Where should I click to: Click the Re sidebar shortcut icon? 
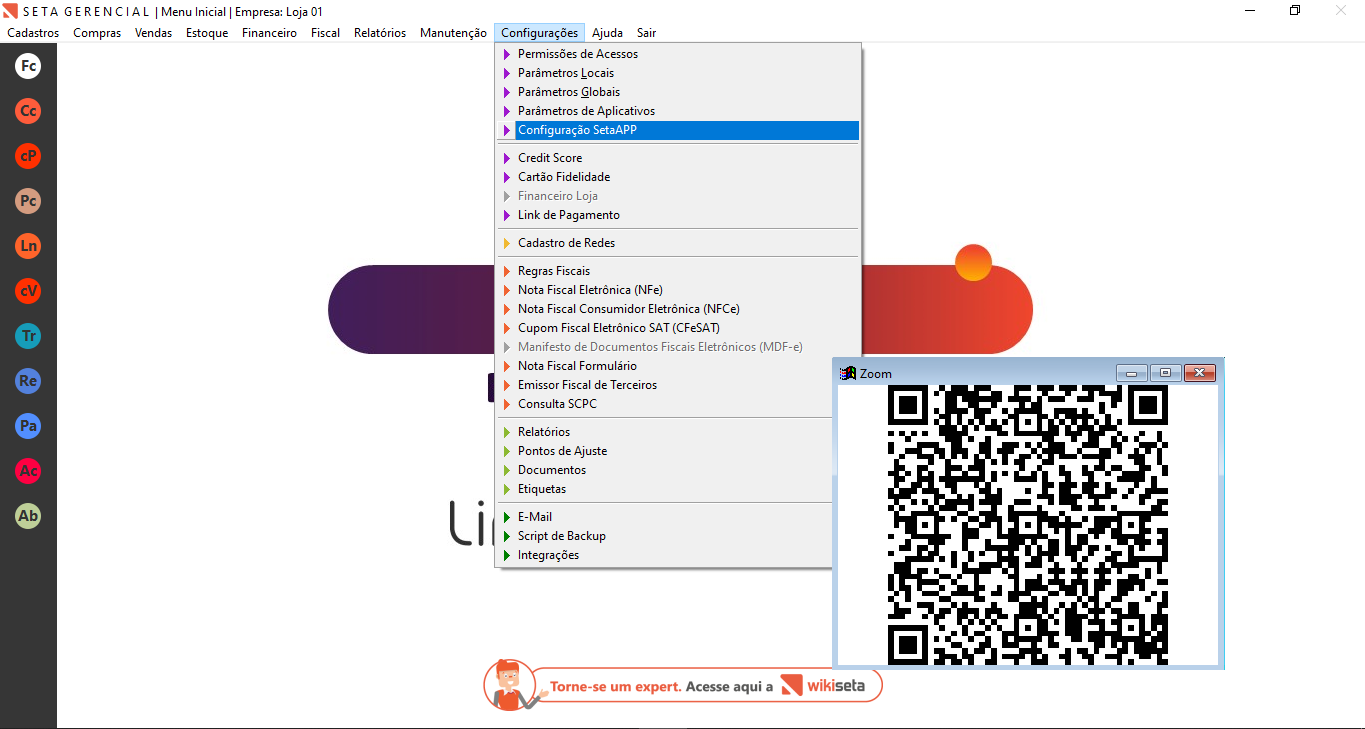28,381
